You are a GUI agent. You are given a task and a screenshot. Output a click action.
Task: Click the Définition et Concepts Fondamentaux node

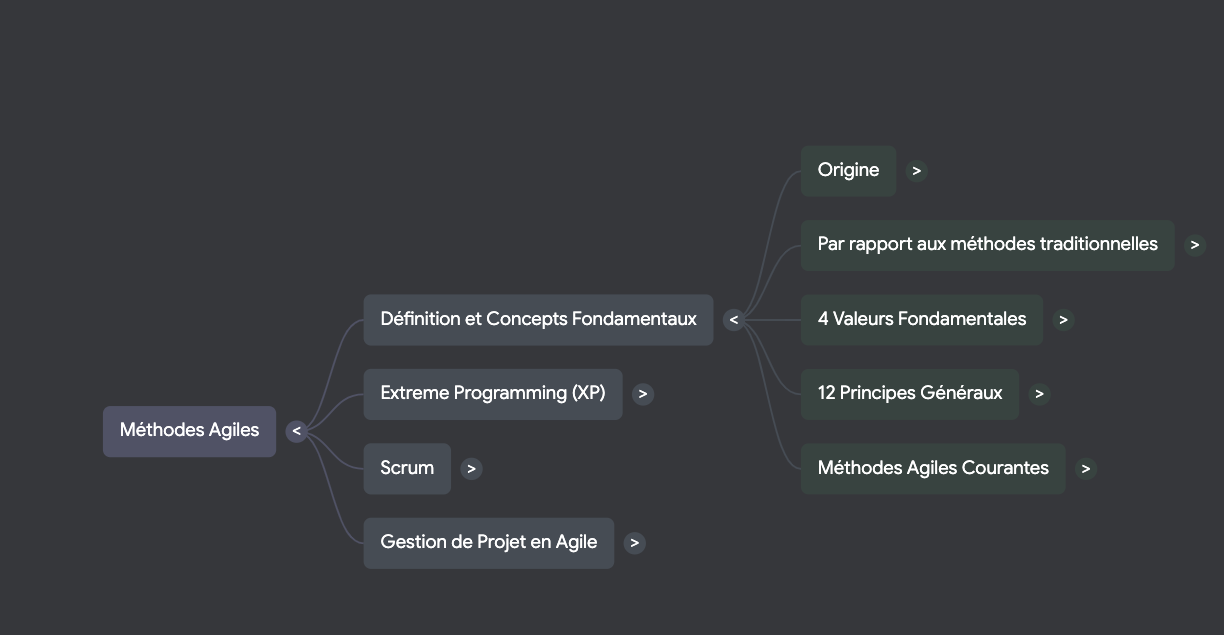[x=538, y=320]
